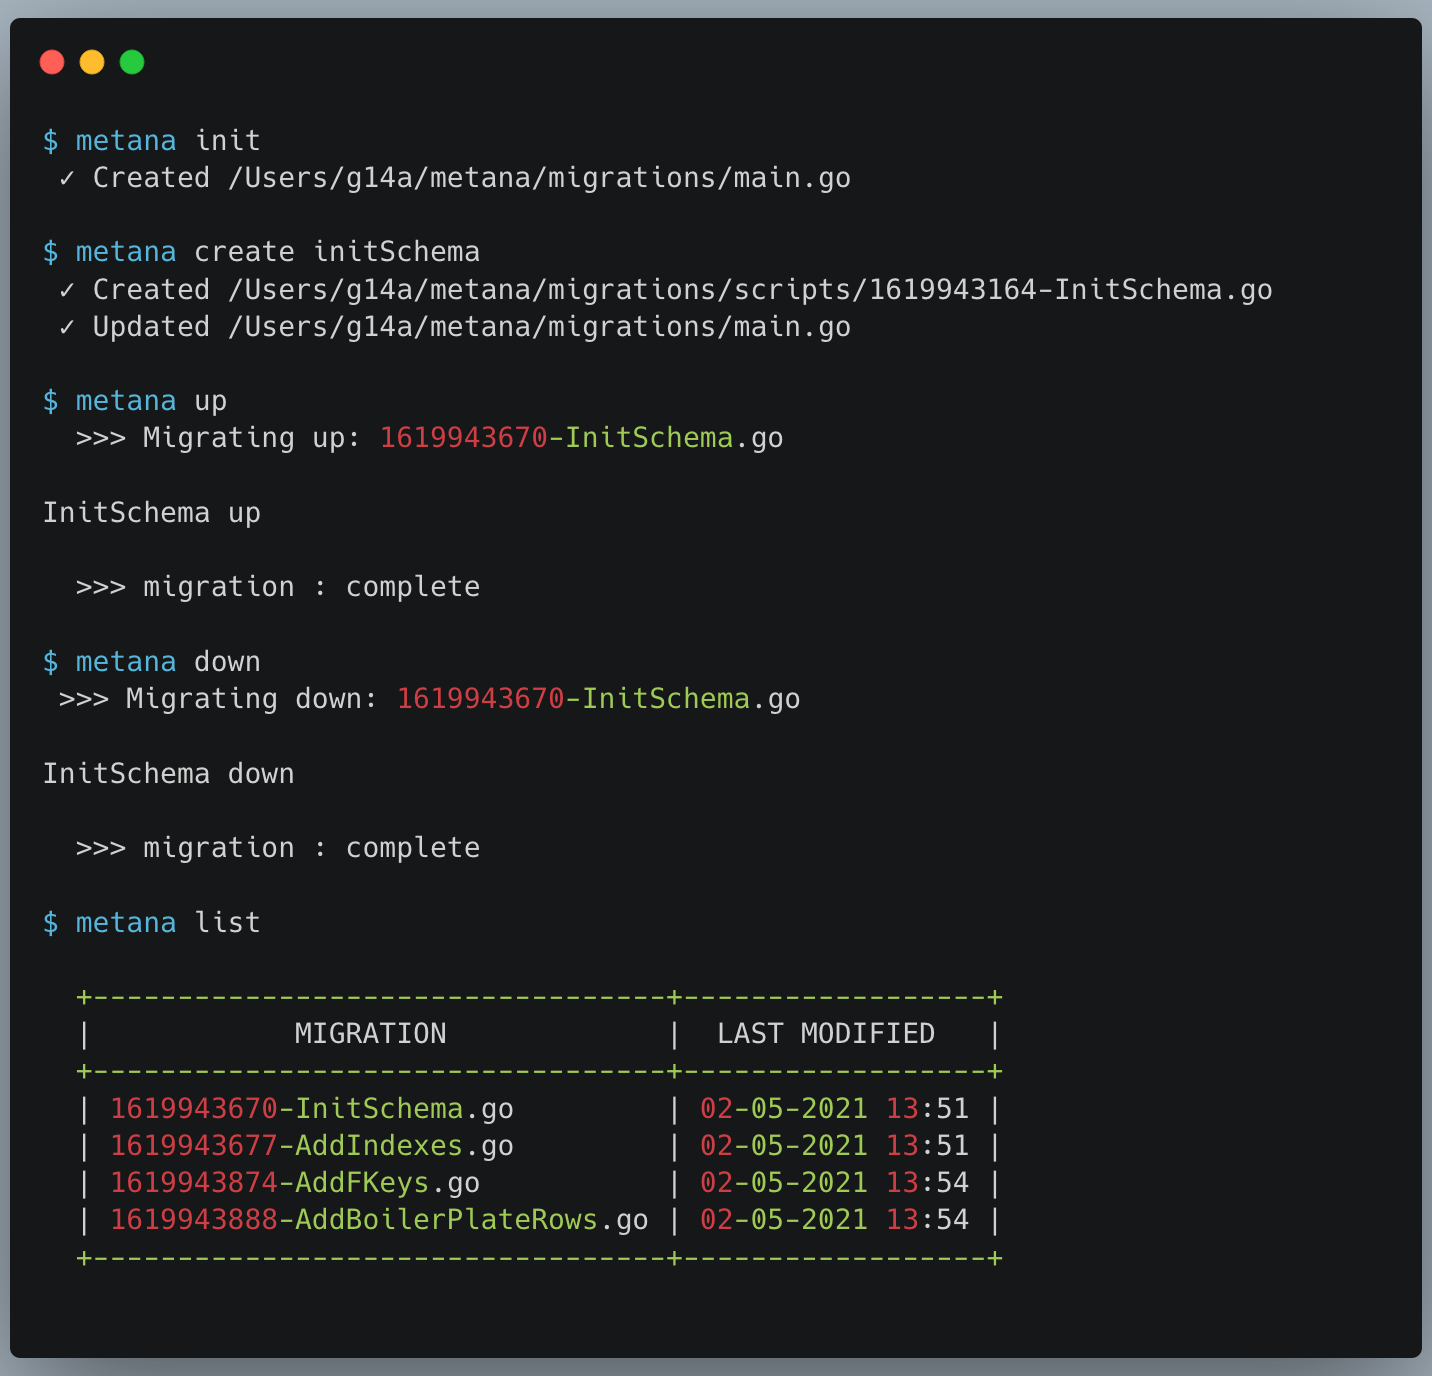Click the yellow minimize window button
This screenshot has width=1432, height=1376.
click(92, 62)
